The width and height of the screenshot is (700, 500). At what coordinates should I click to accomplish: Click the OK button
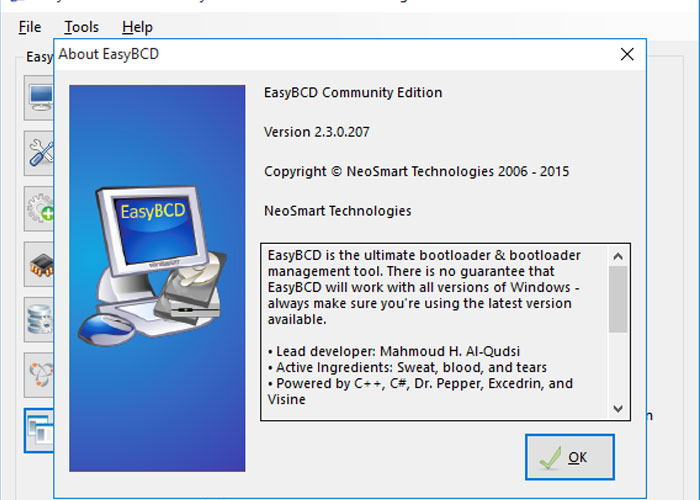(570, 457)
